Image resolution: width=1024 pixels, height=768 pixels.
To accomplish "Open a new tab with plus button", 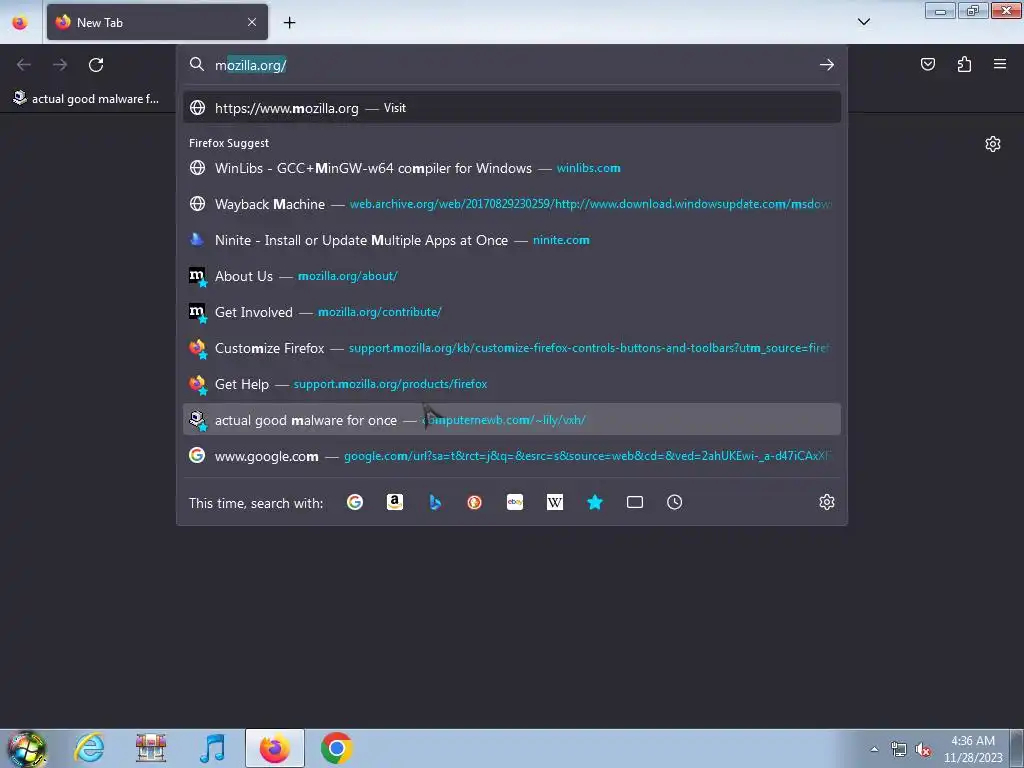I will (x=289, y=22).
